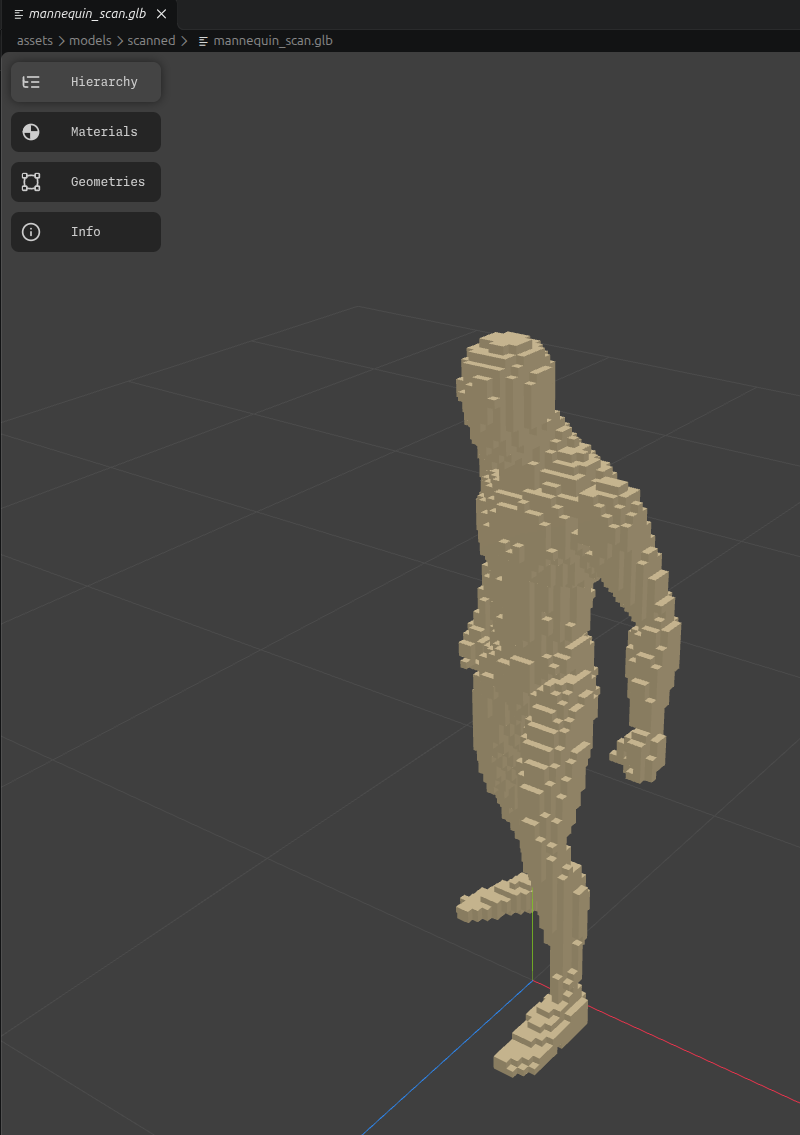
Task: Click the Materials half-circle icon
Action: [31, 132]
